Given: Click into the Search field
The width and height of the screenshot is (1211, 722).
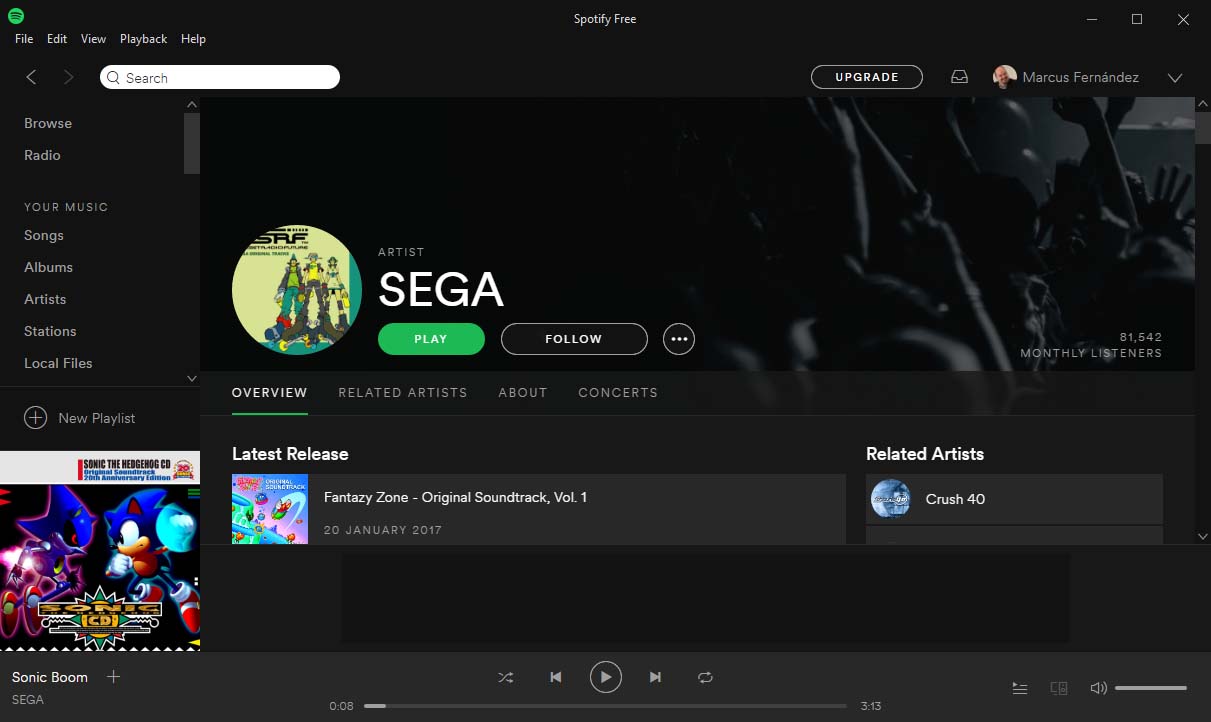Looking at the screenshot, I should [x=220, y=77].
